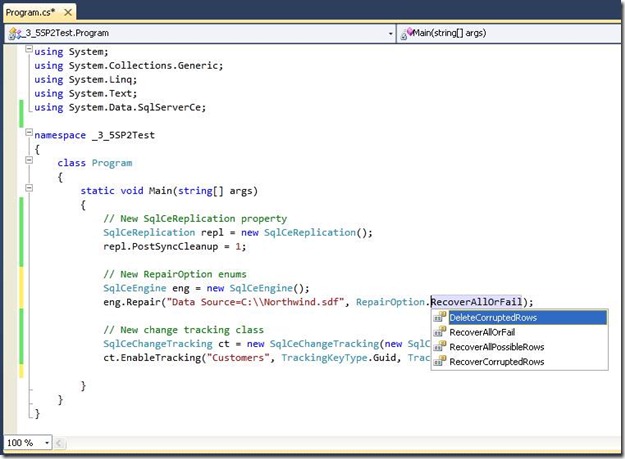Open the _3_5SP2Test.Program types dropdown

(x=388, y=33)
